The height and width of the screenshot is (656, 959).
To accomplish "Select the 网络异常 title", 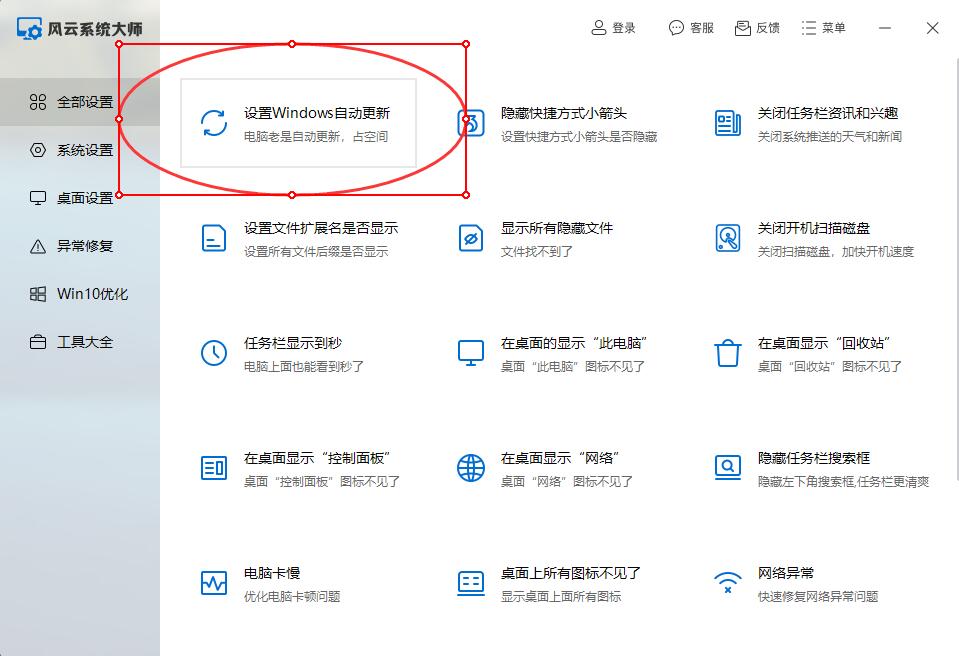I will 786,573.
